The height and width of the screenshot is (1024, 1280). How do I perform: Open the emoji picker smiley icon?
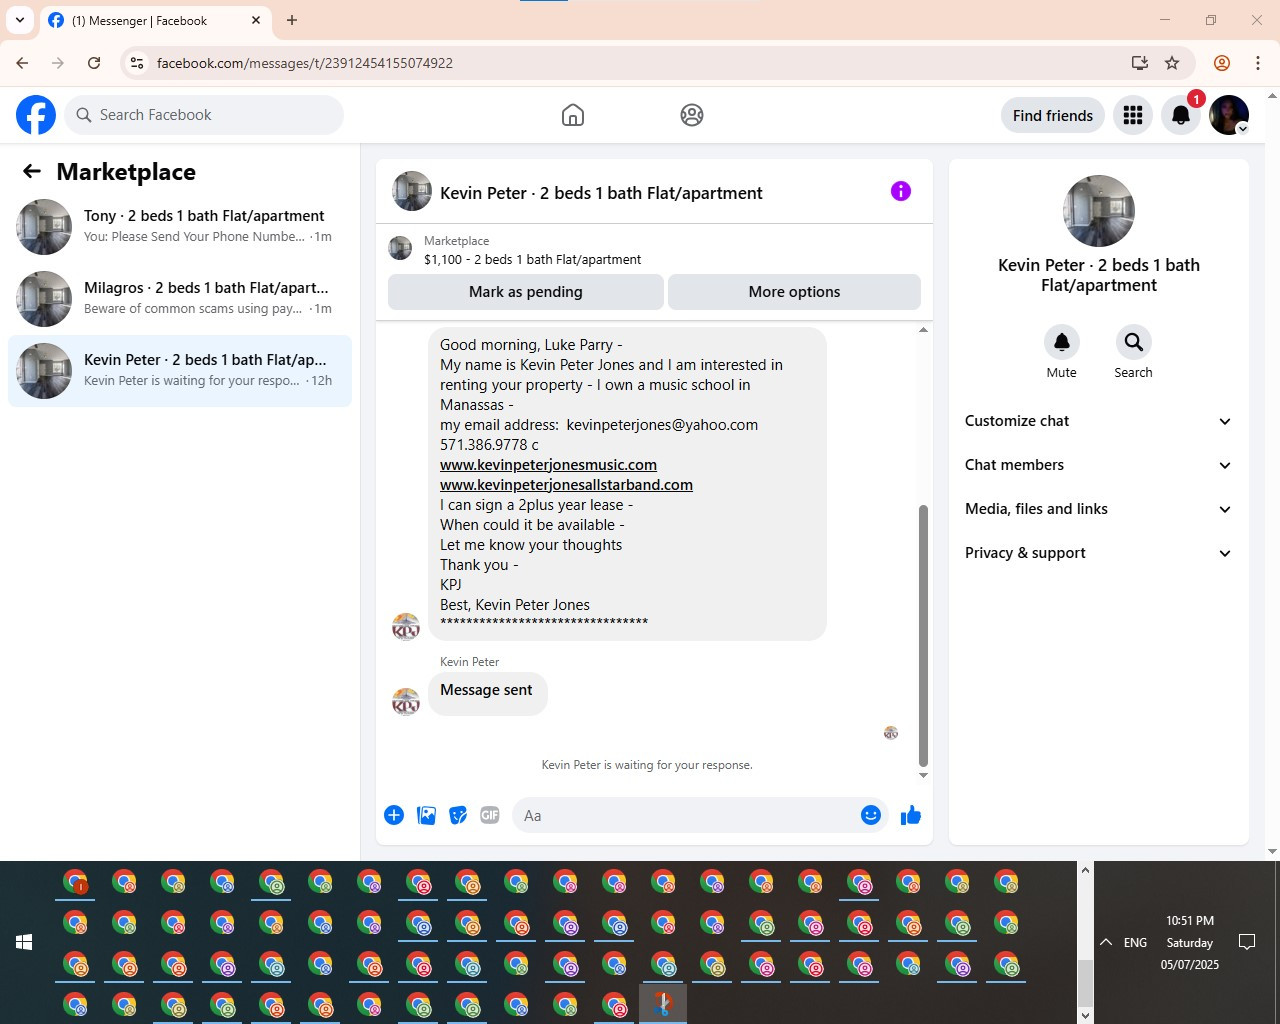coord(871,815)
